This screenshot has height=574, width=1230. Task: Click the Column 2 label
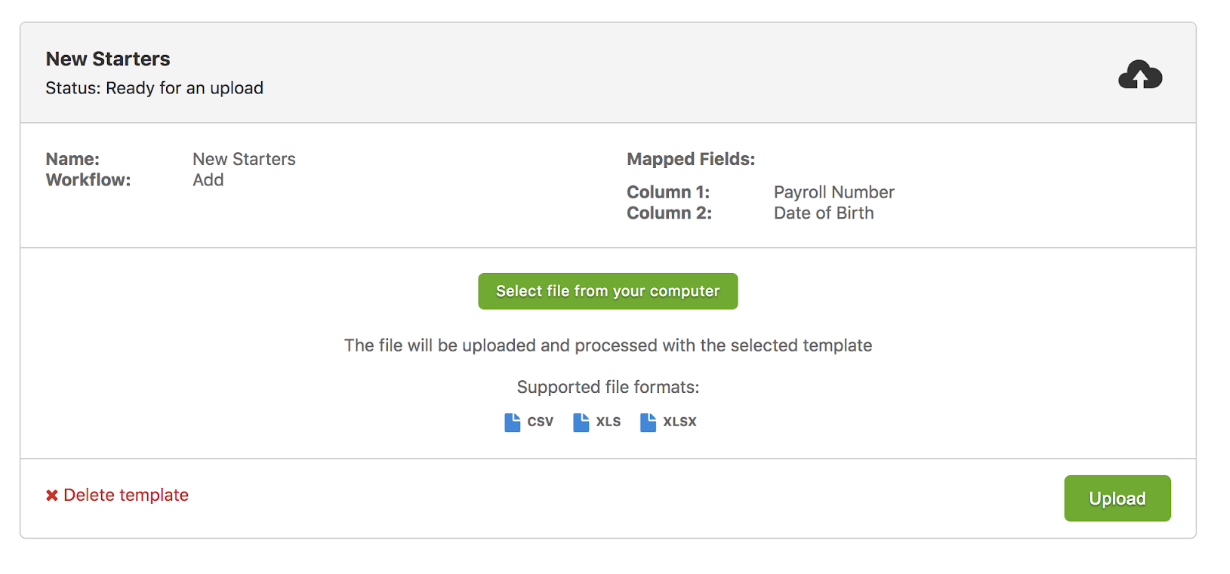click(x=669, y=213)
